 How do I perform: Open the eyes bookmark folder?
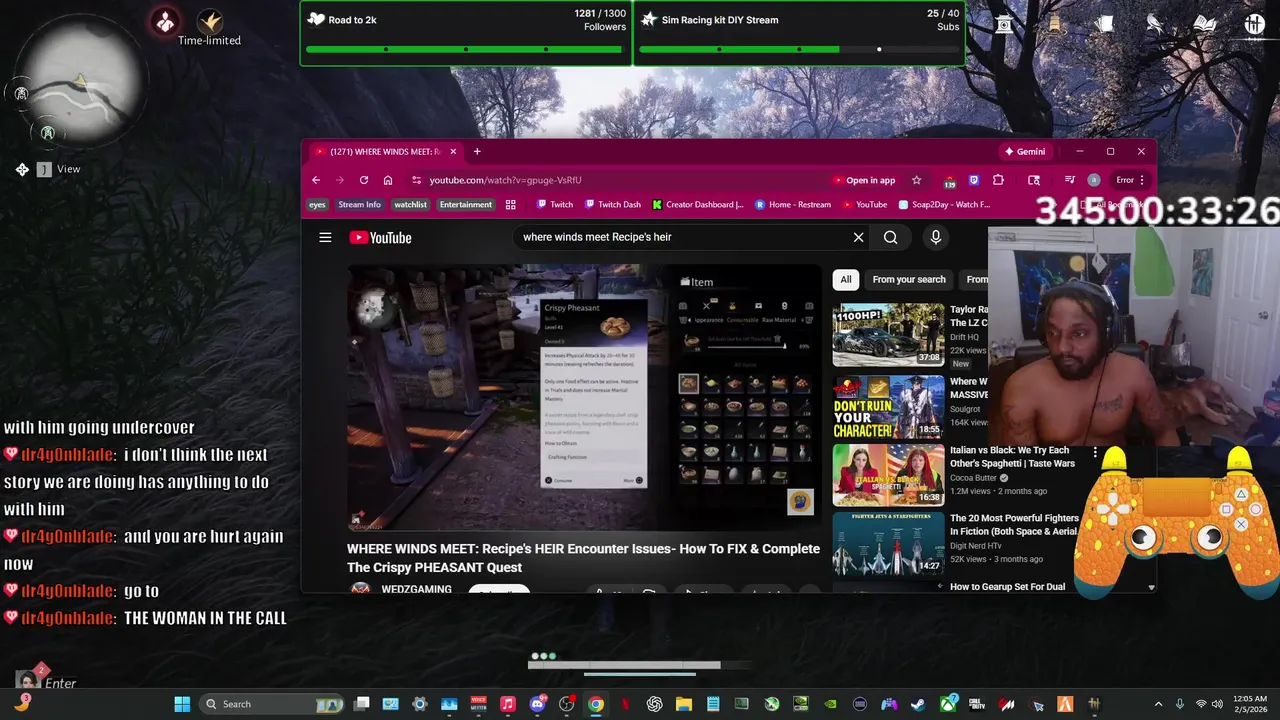click(317, 205)
